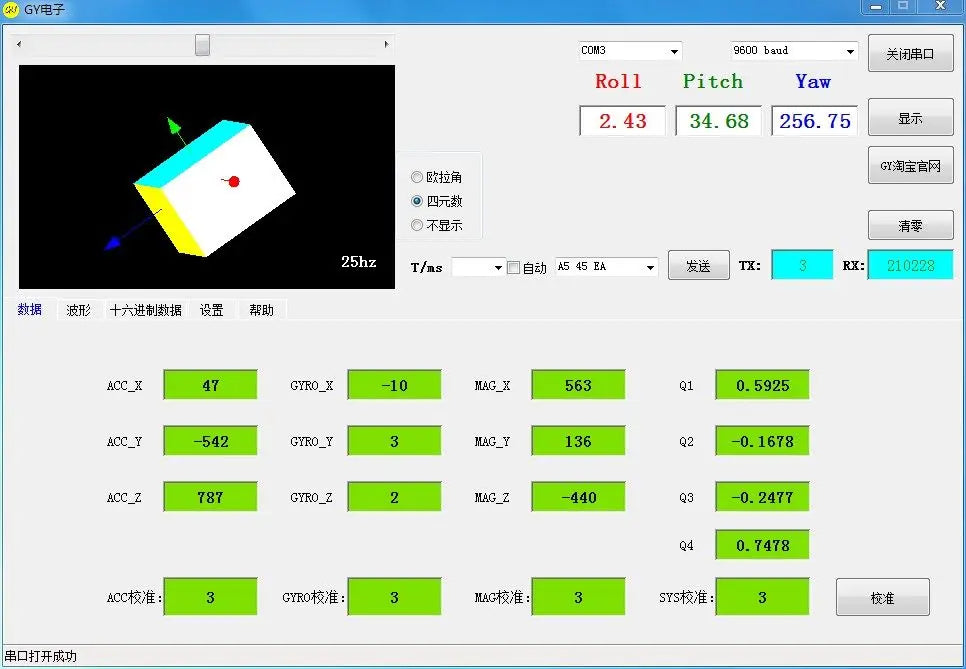Viewport: 966px width, 669px height.
Task: Open the A5 45 EA command dropdown
Action: coord(650,267)
